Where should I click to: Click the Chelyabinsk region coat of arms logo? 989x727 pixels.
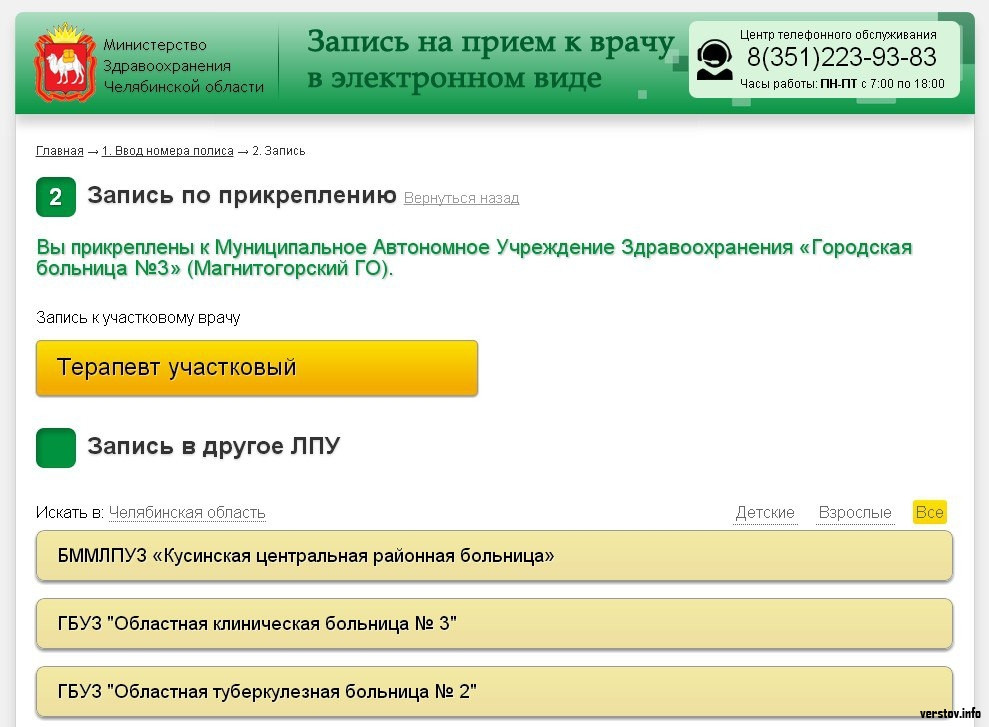click(x=64, y=63)
